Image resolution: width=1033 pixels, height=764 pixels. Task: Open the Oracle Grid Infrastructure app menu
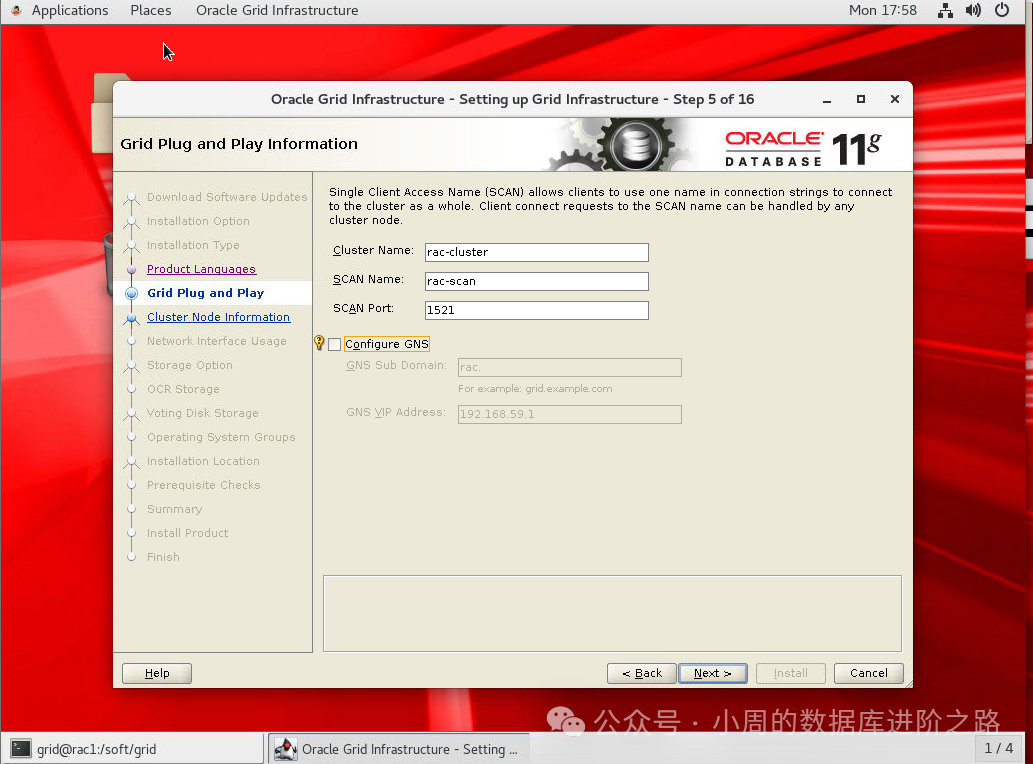point(277,11)
